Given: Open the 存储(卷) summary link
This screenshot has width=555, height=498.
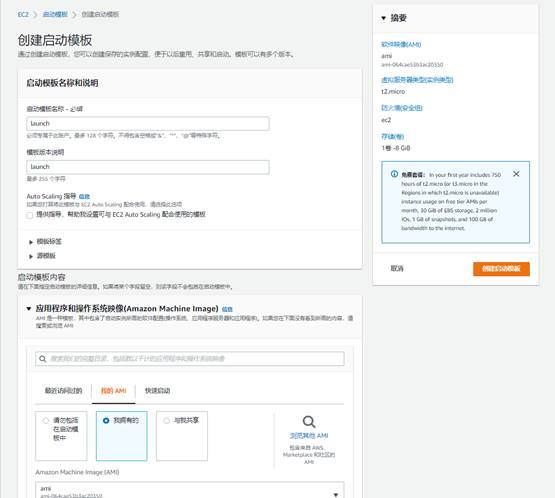Looking at the screenshot, I should click(x=393, y=137).
